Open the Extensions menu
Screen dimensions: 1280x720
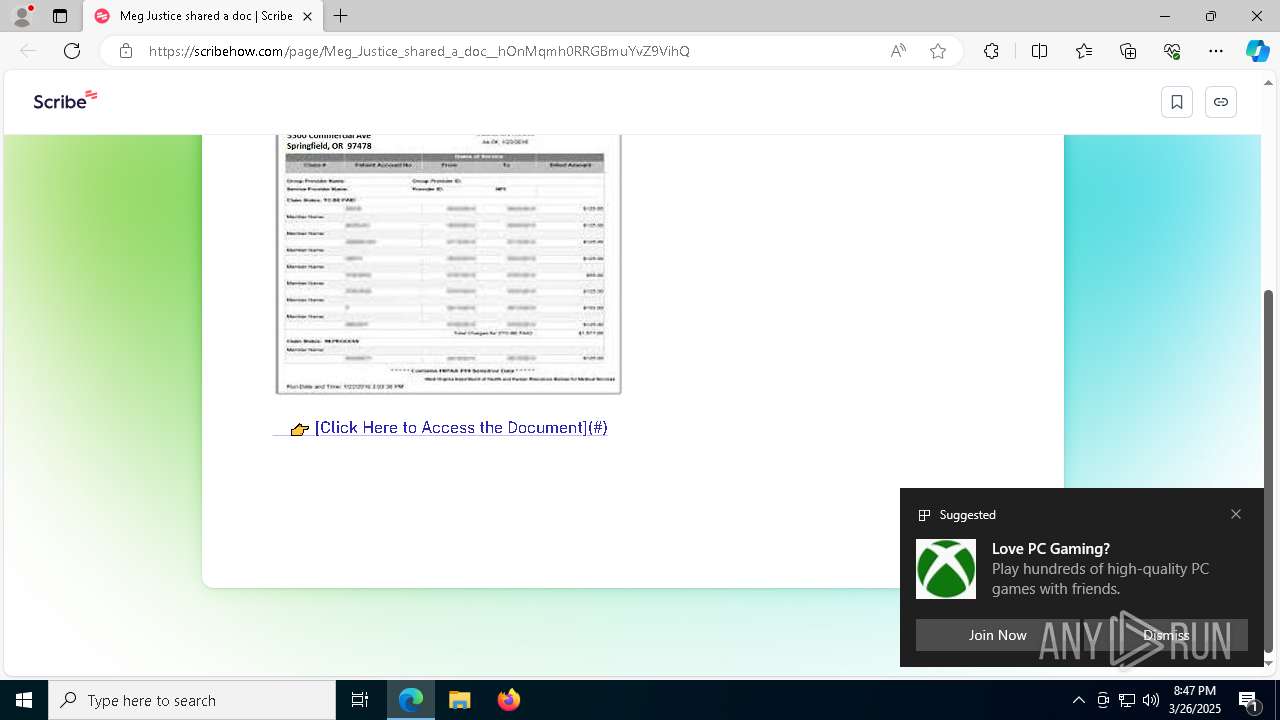pos(991,51)
